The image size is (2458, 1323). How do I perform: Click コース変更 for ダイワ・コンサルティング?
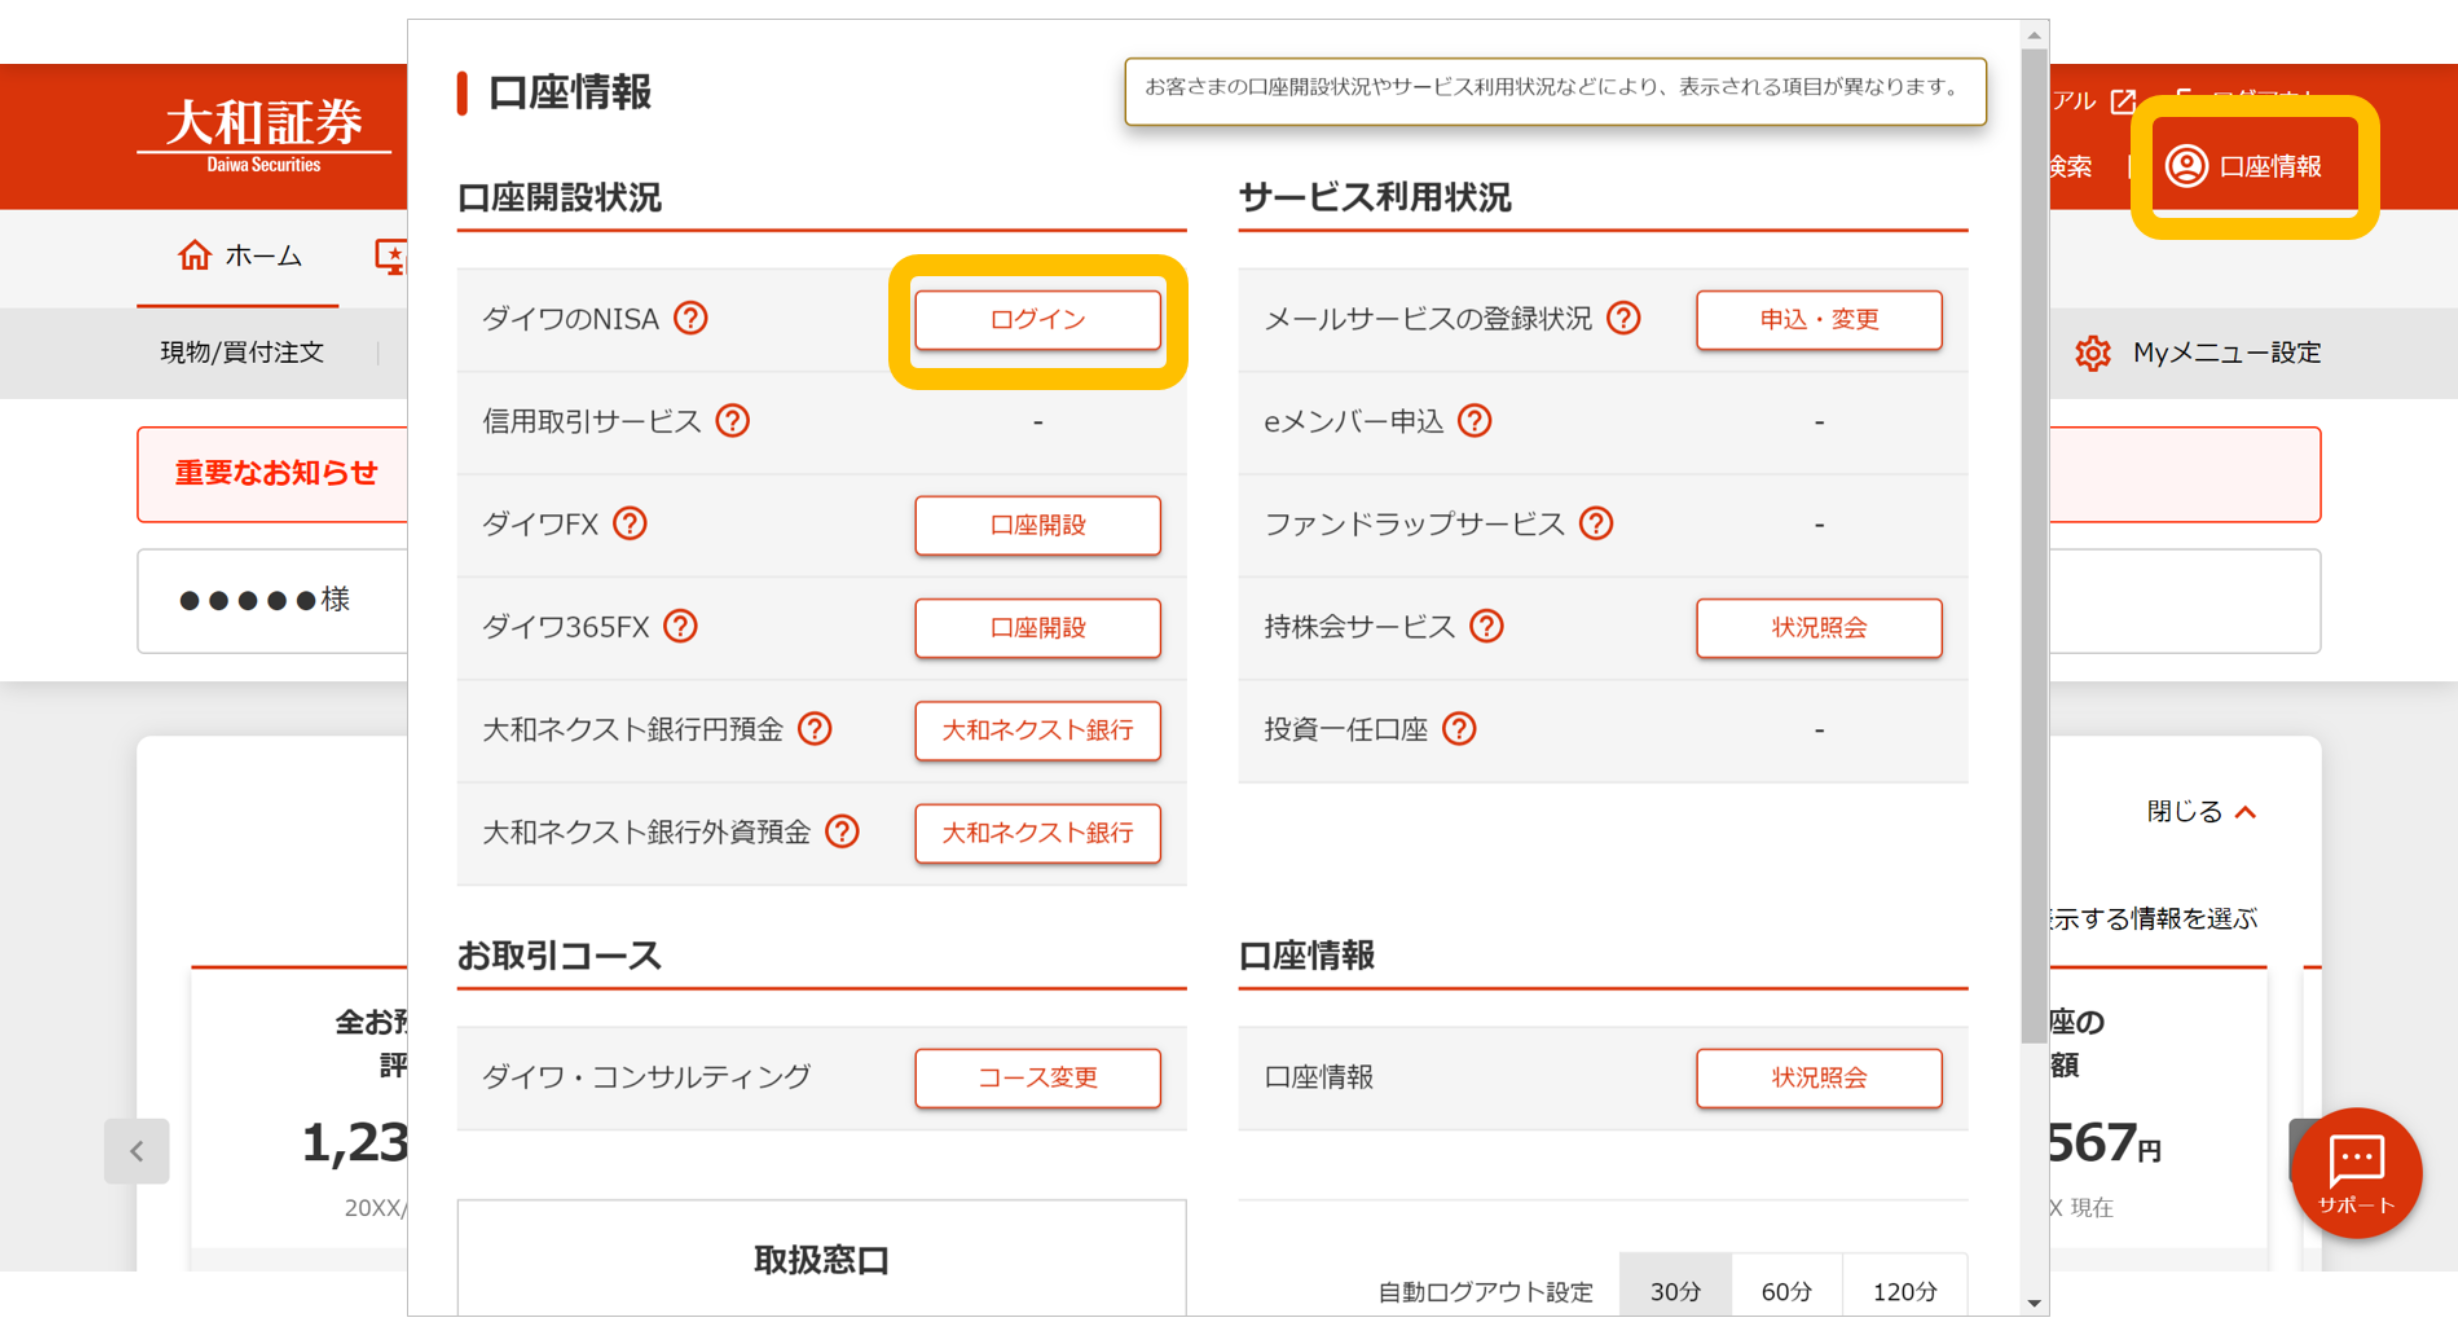pyautogui.click(x=1037, y=1078)
